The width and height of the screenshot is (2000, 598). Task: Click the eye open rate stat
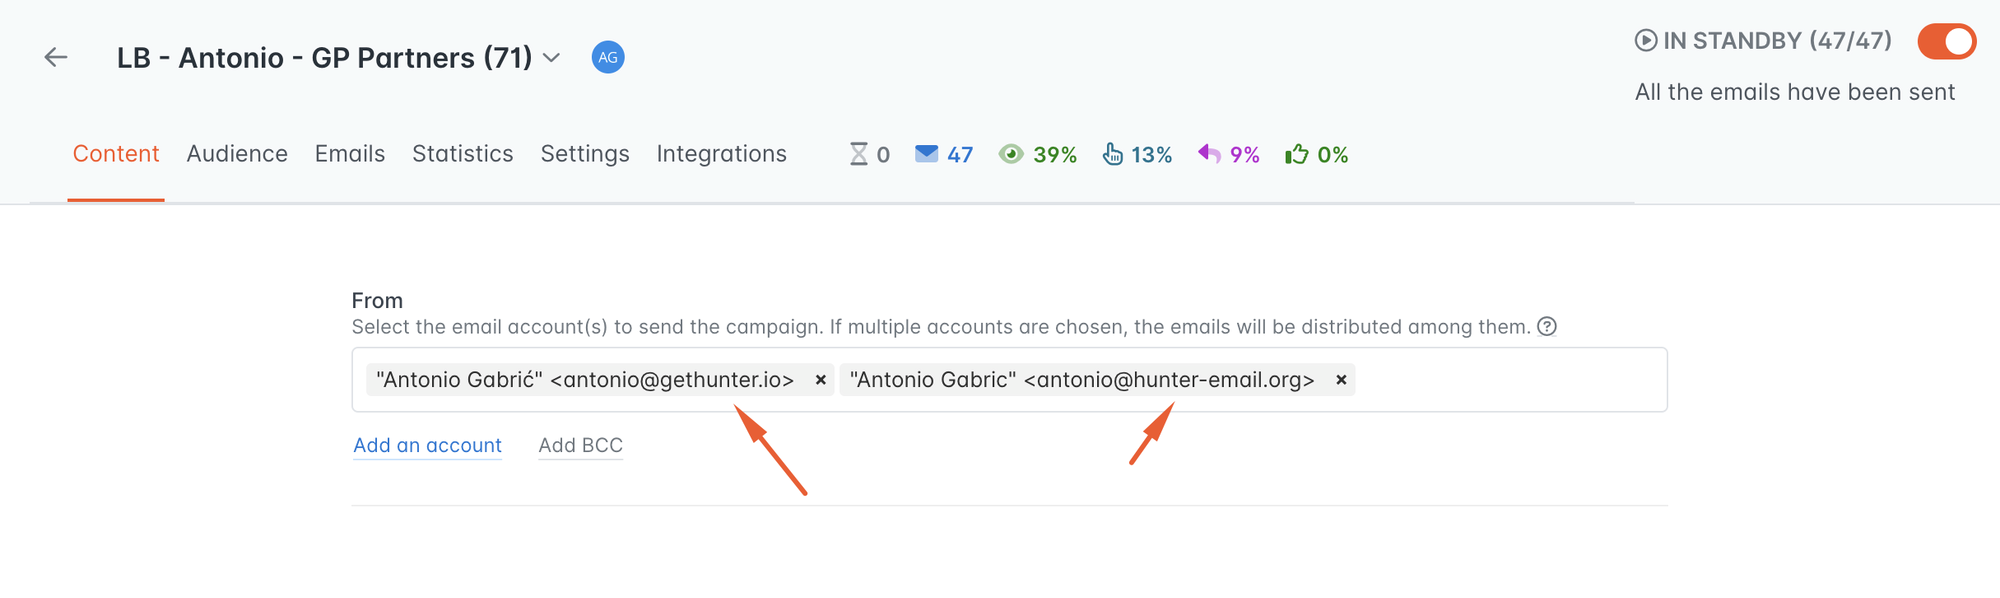tap(1038, 154)
